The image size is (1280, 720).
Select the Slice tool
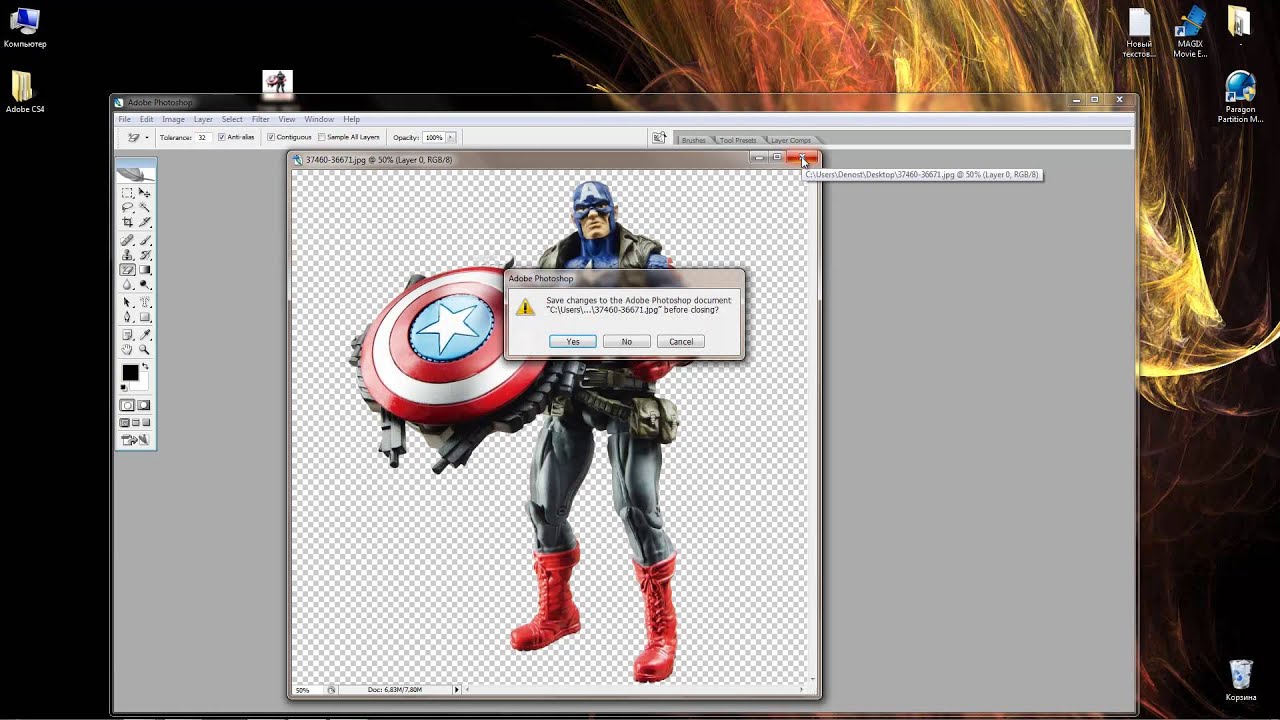(x=144, y=221)
